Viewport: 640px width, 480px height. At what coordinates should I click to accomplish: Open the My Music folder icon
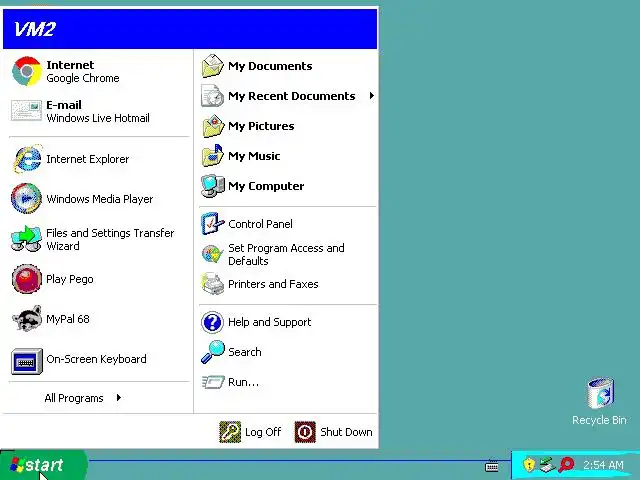[x=213, y=156]
